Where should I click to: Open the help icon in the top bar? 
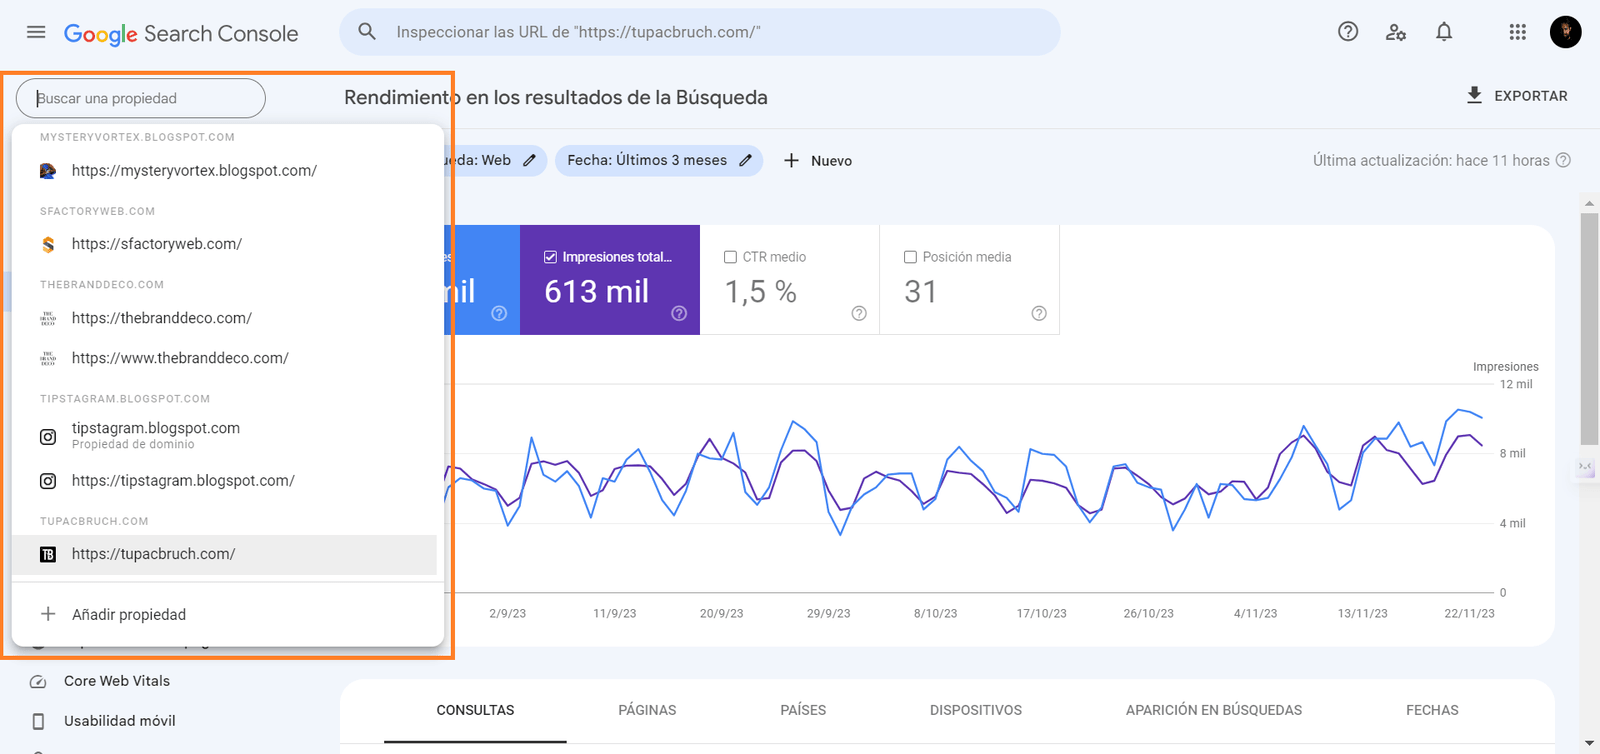[x=1348, y=32]
